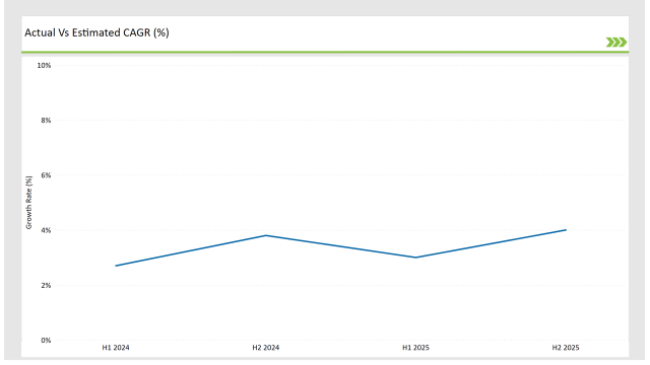Click the 0% y-axis label
Screen dimensions: 650x365
point(46,340)
